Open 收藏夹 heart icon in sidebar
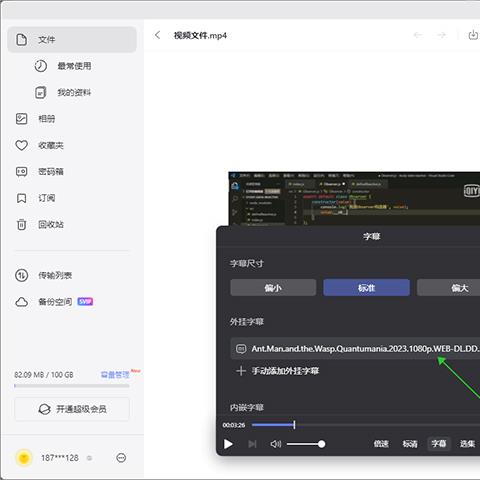The height and width of the screenshot is (480, 480). pyautogui.click(x=22, y=145)
